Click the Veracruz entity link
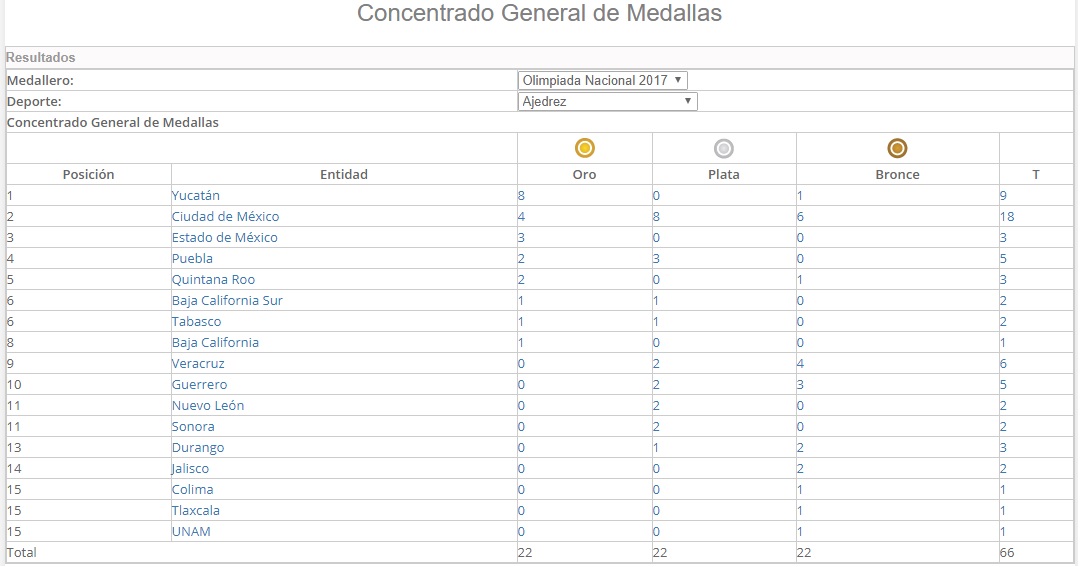This screenshot has width=1080, height=567. [198, 364]
